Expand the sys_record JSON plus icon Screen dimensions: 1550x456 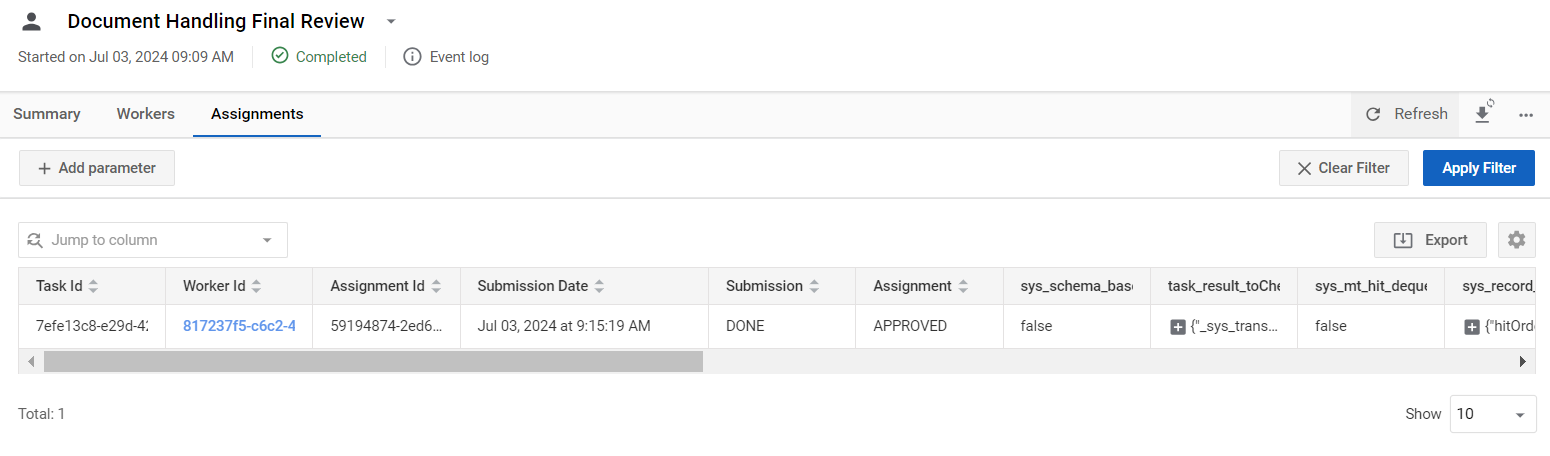click(x=1472, y=327)
